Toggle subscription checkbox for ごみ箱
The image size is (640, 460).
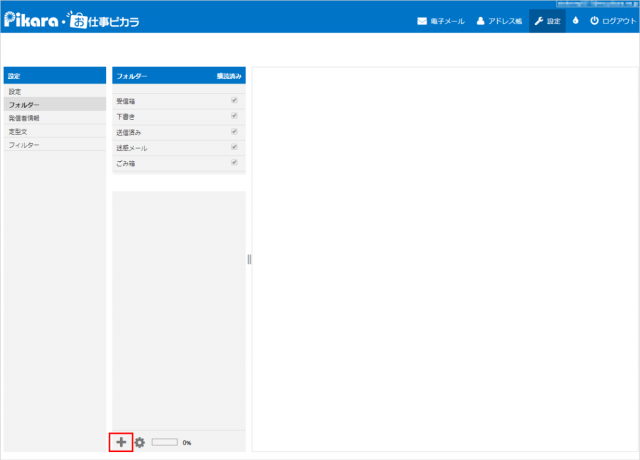pyautogui.click(x=234, y=162)
